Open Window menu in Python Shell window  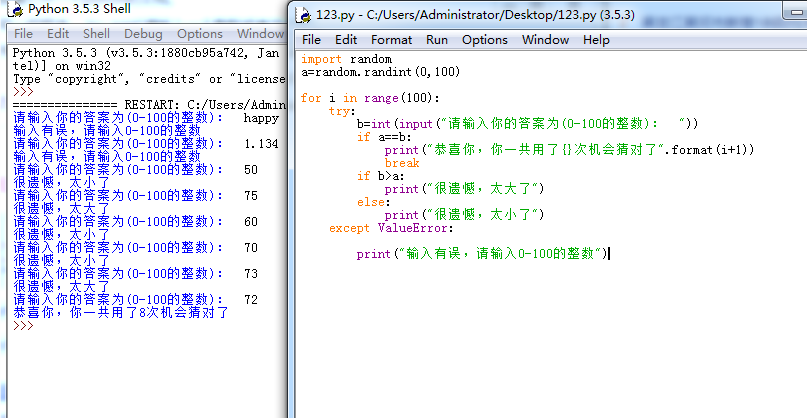click(x=260, y=34)
